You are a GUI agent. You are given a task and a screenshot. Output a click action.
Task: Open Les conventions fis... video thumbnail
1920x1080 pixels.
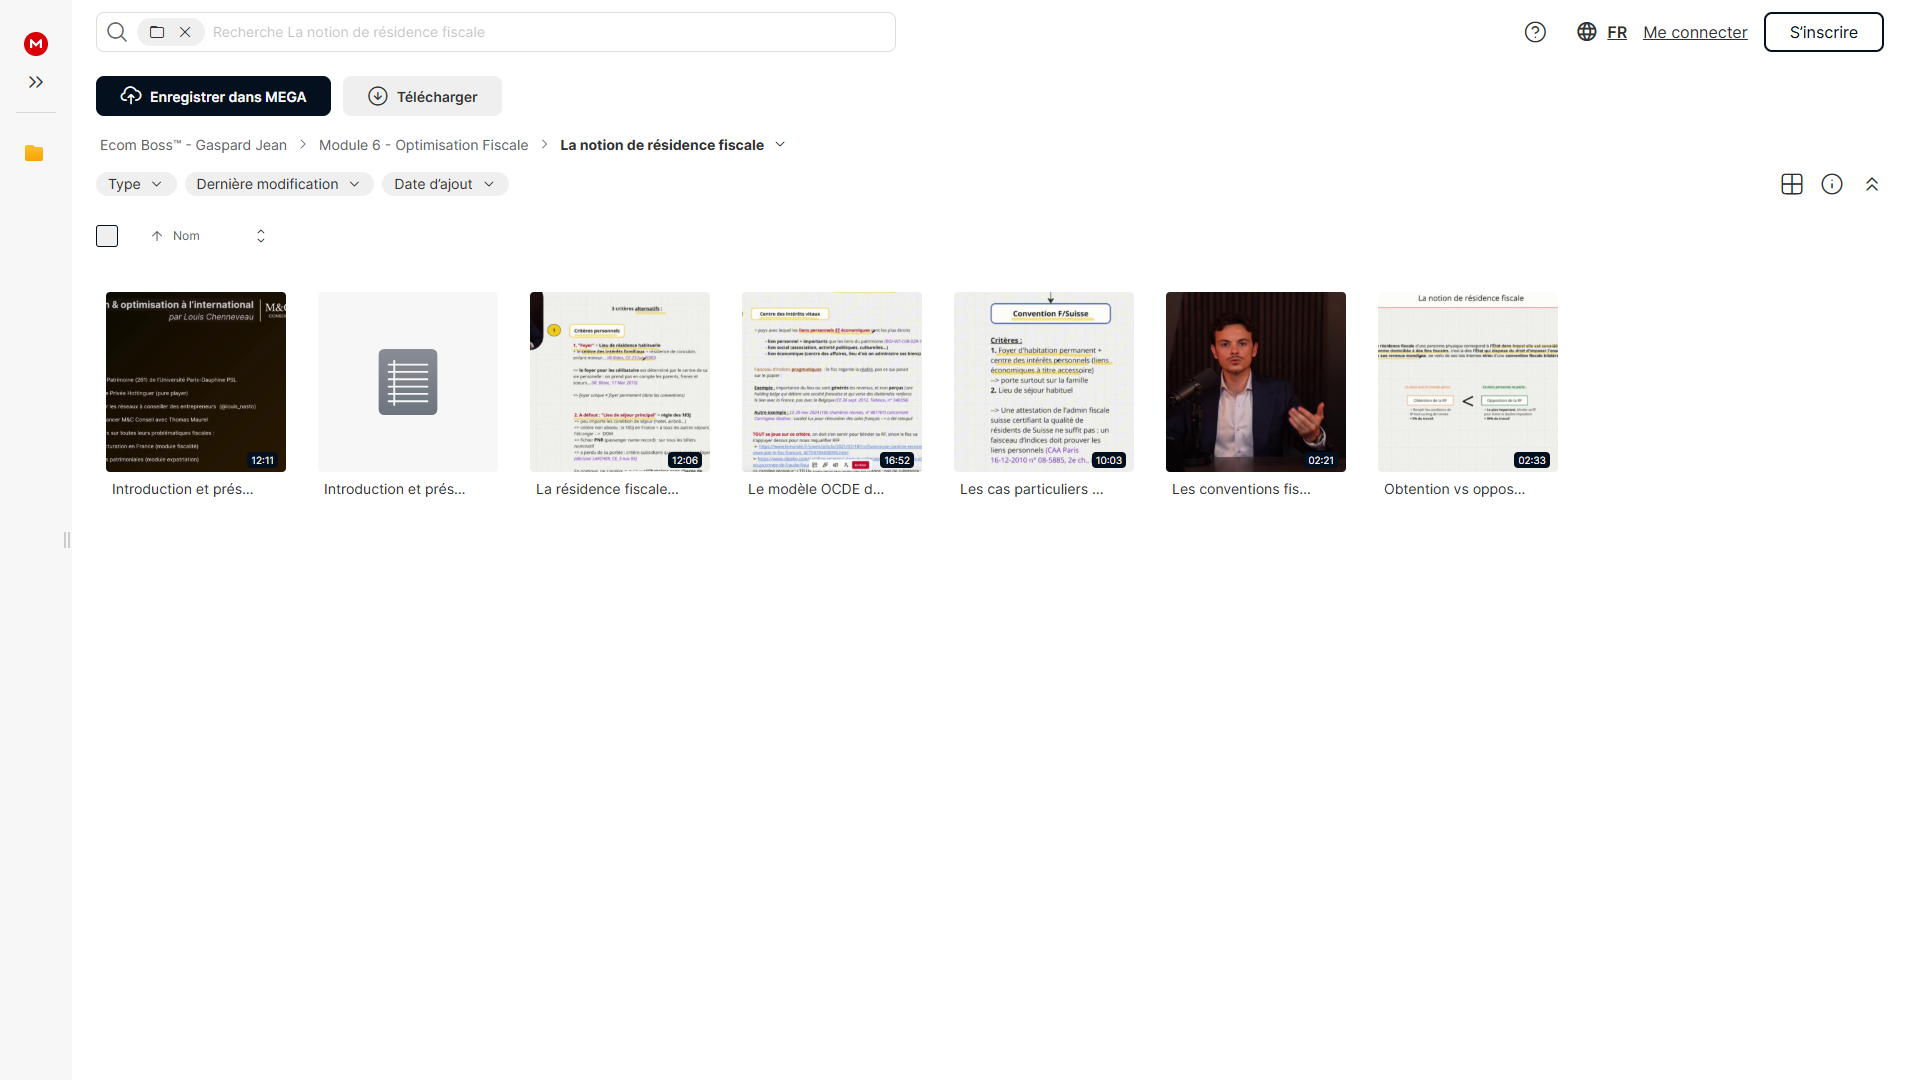tap(1256, 382)
